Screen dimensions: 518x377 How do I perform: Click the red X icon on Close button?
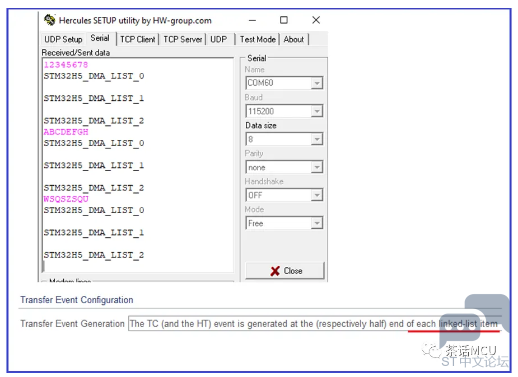[275, 271]
